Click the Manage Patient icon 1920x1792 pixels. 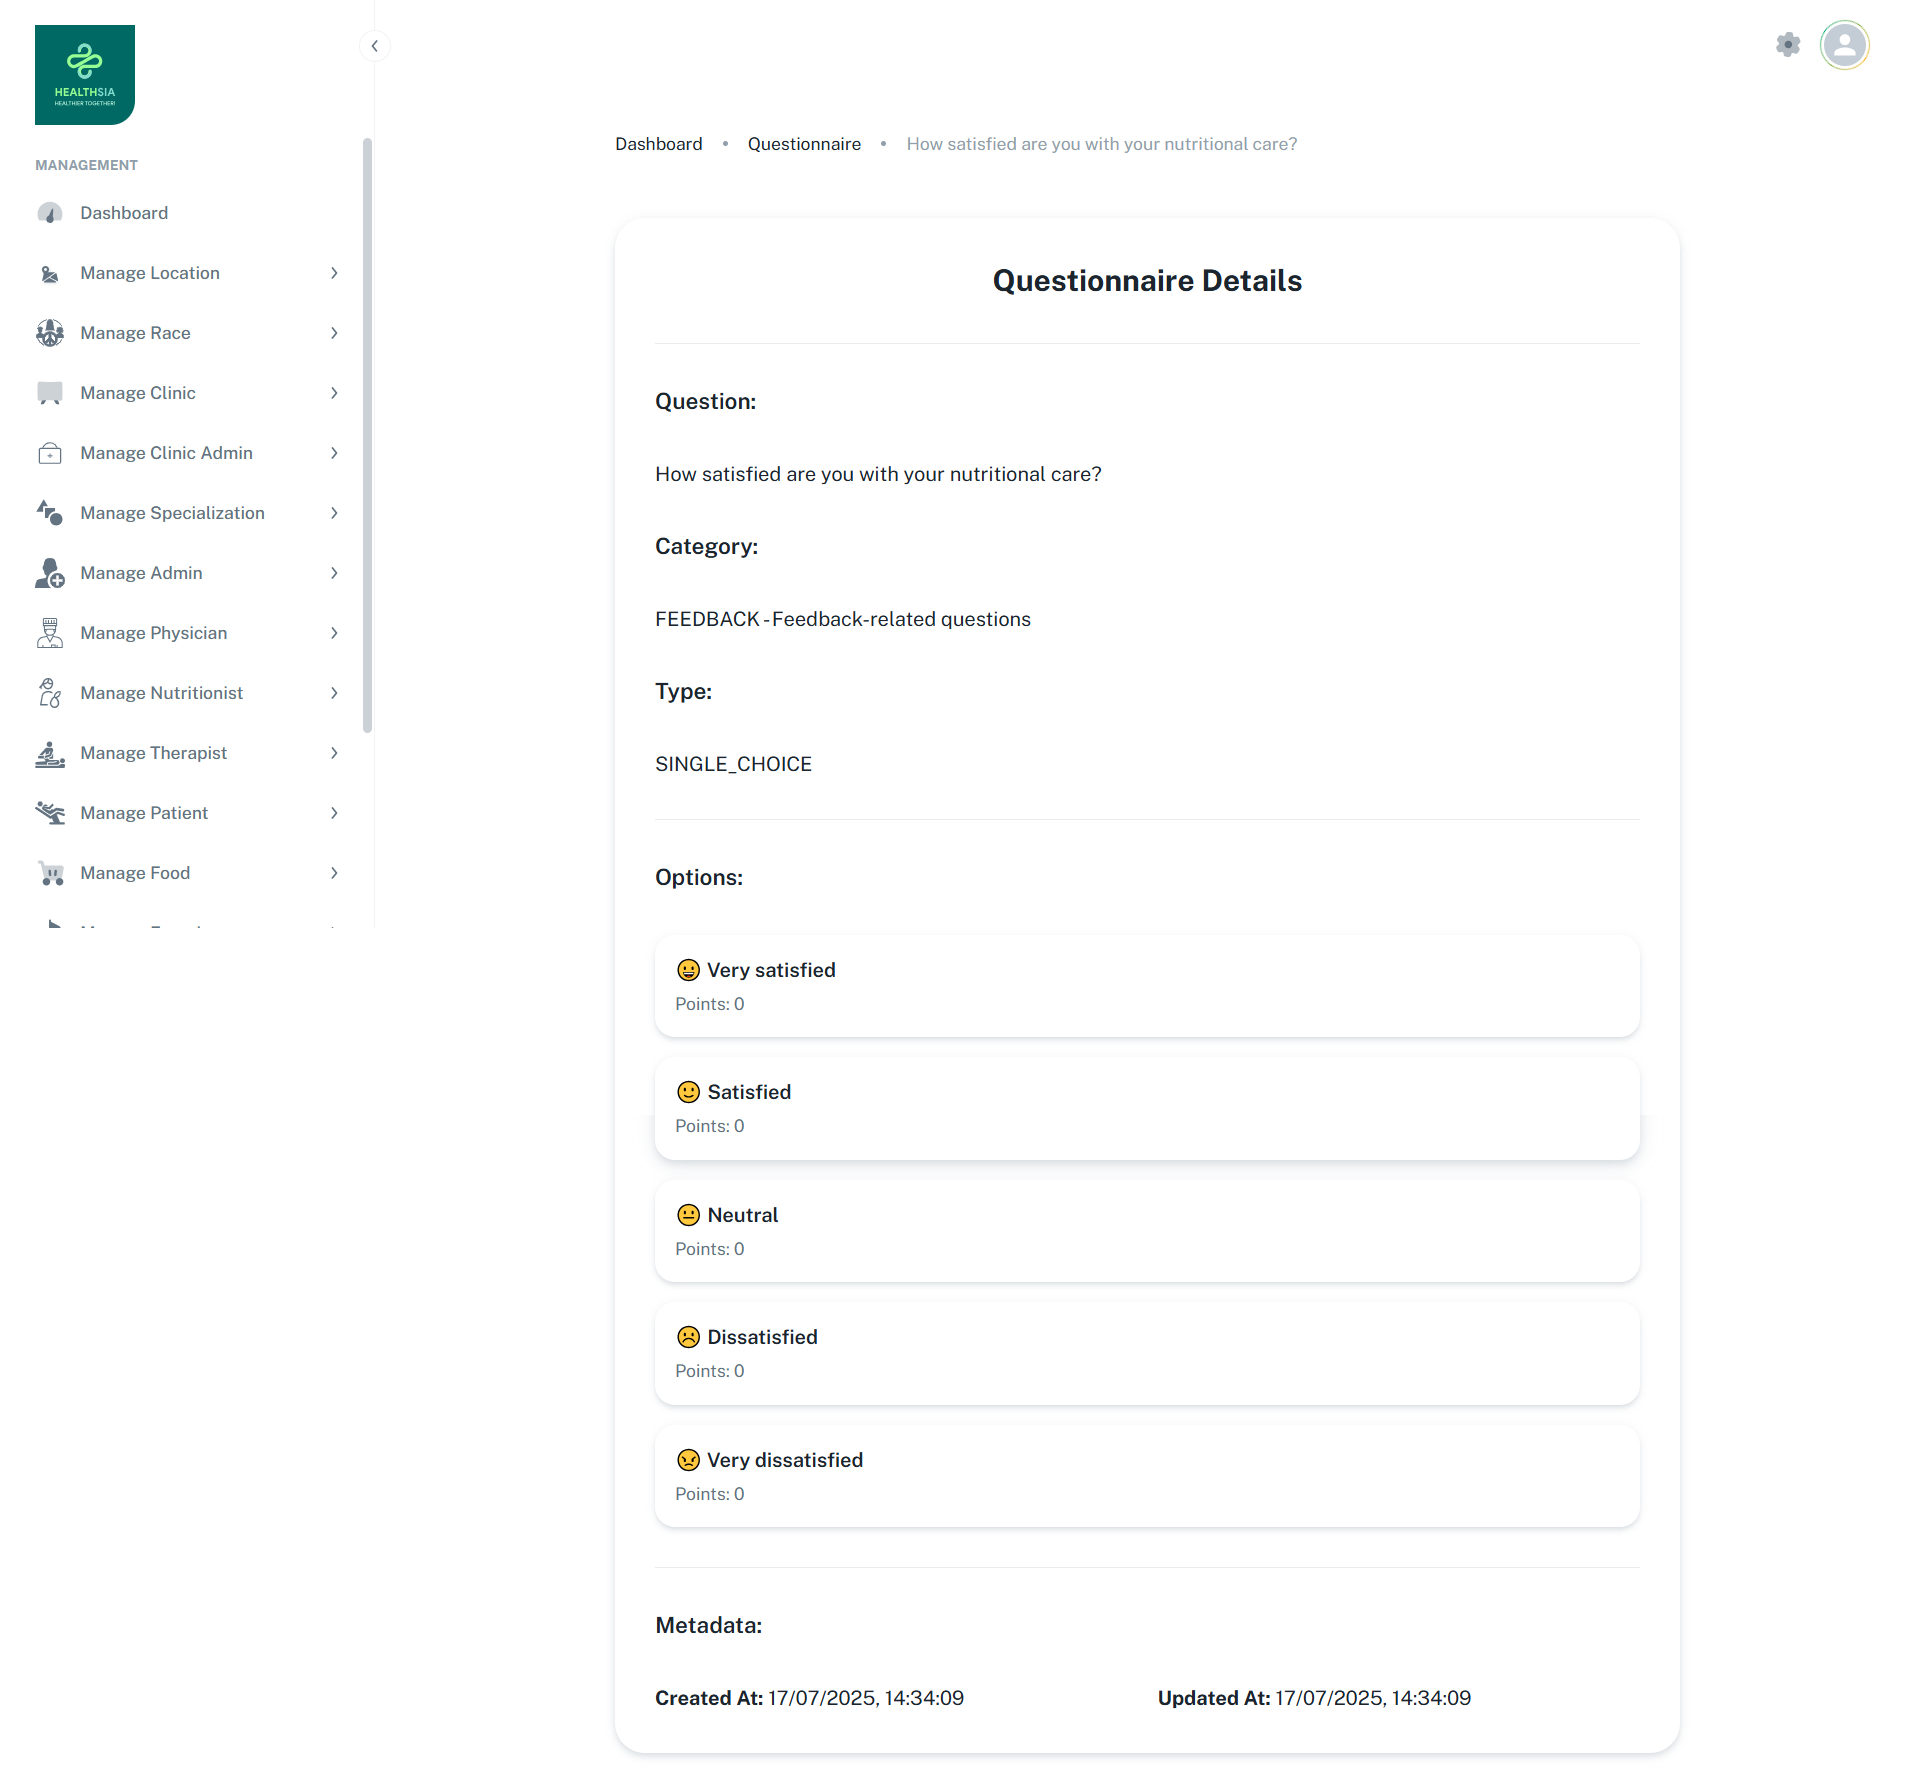pos(50,813)
